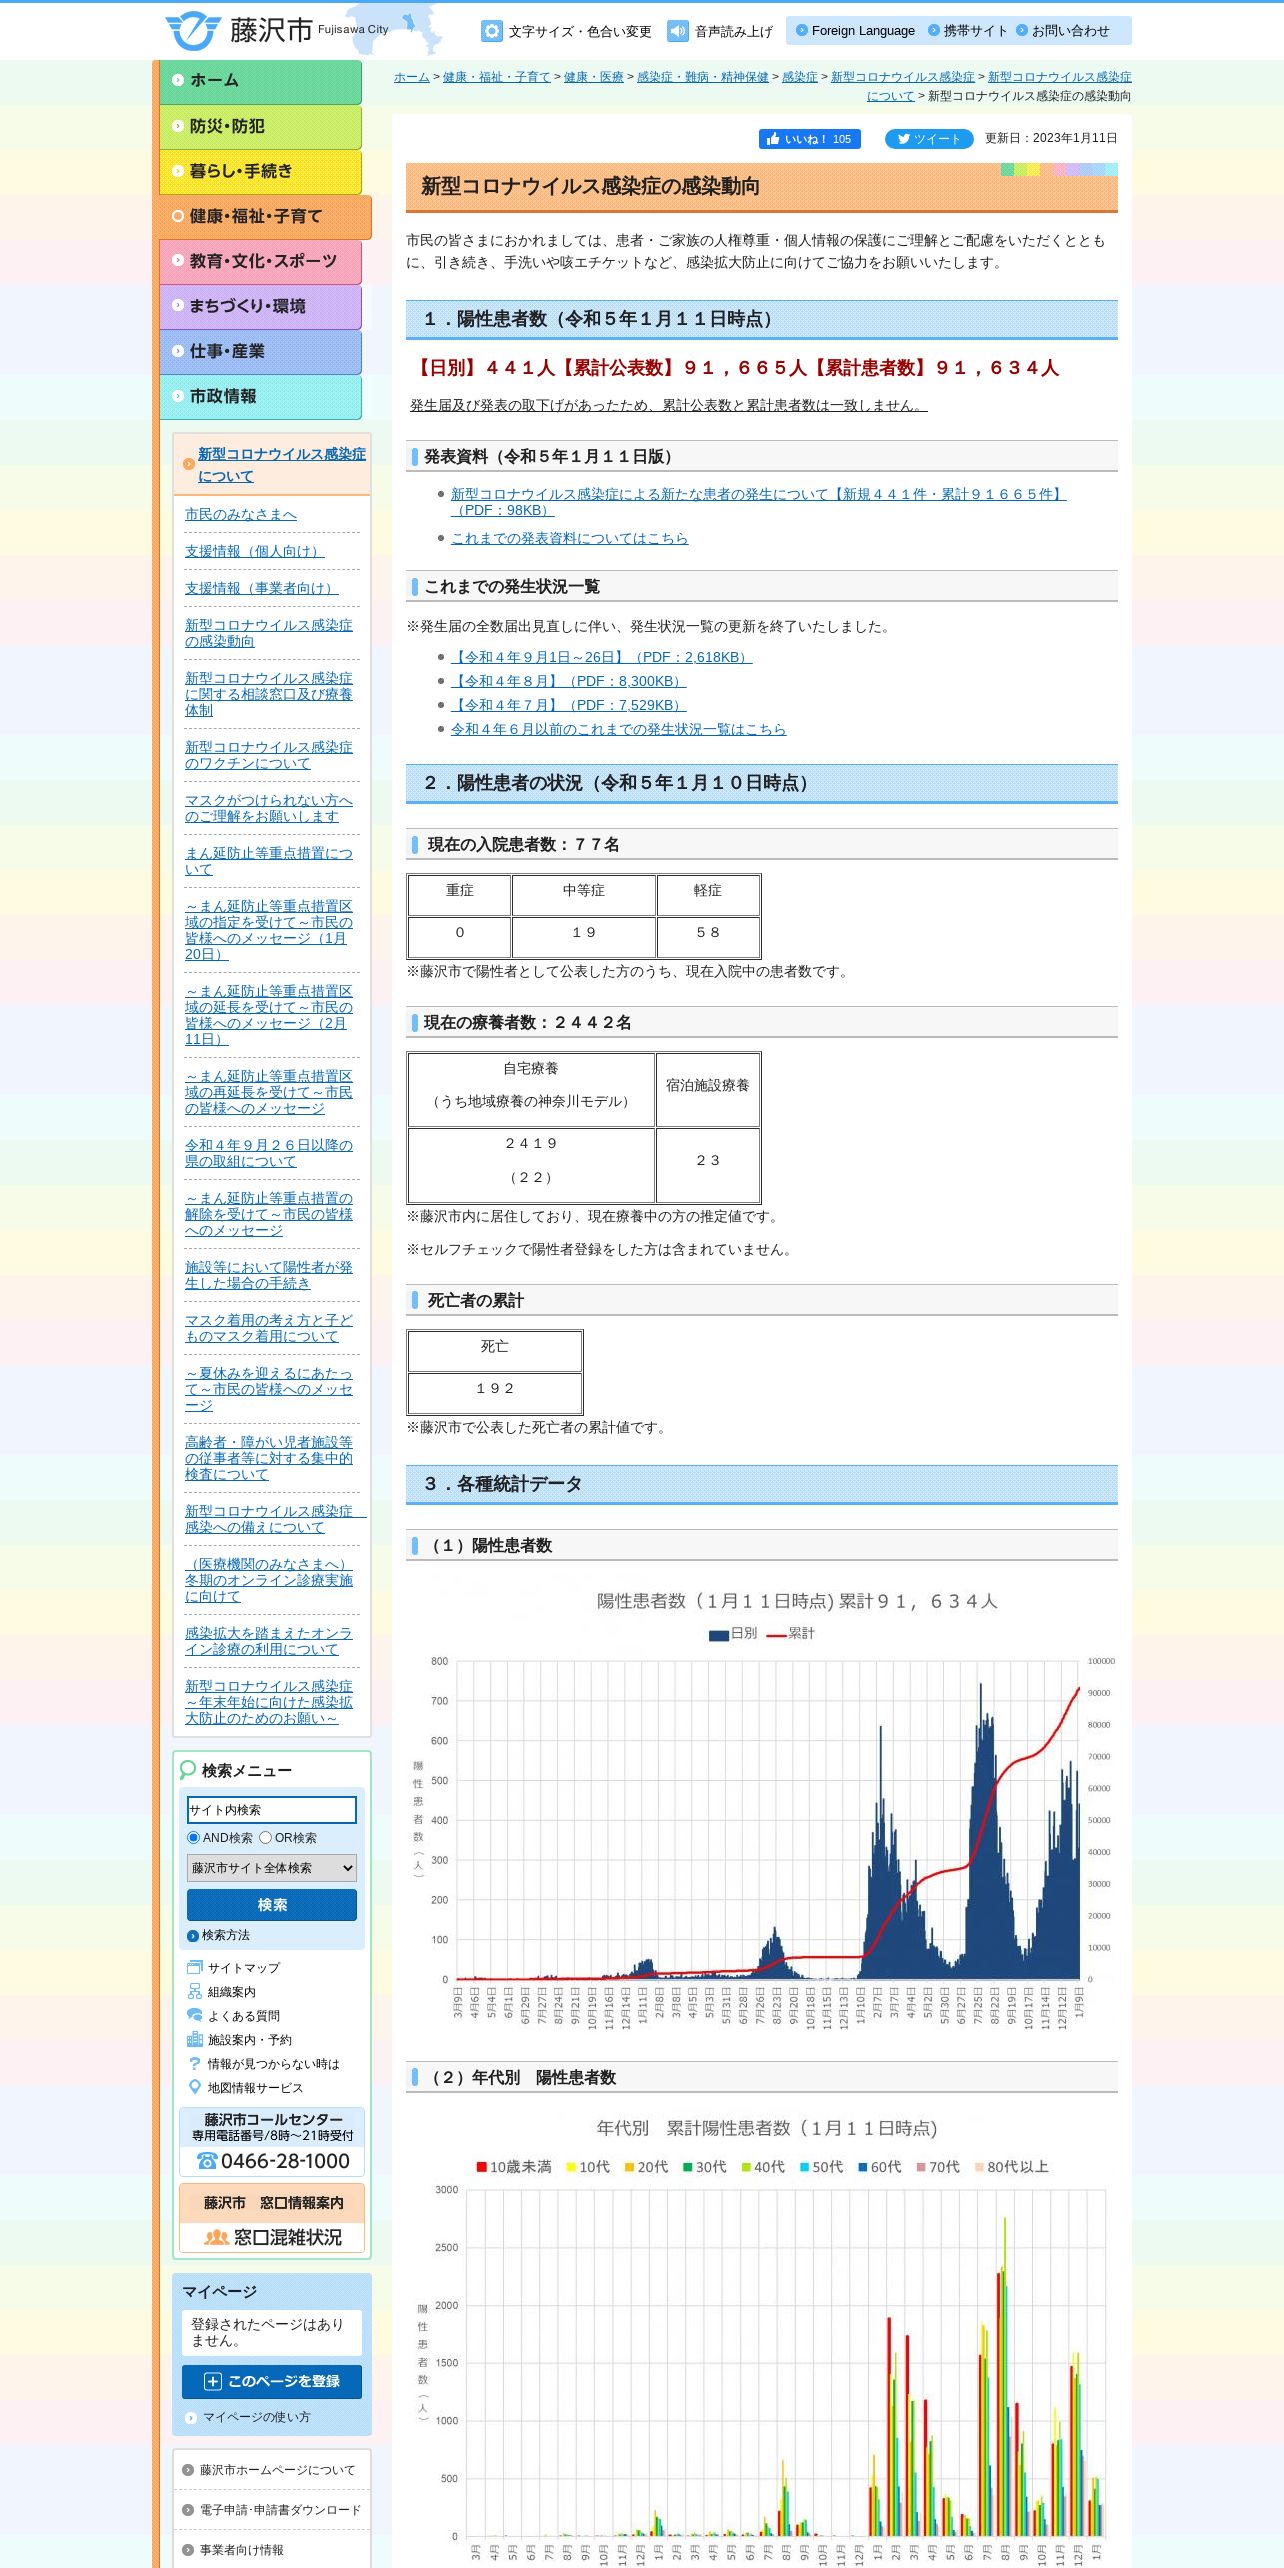Image resolution: width=1284 pixels, height=2568 pixels.
Task: Open the map information service pin link
Action: [245, 2088]
